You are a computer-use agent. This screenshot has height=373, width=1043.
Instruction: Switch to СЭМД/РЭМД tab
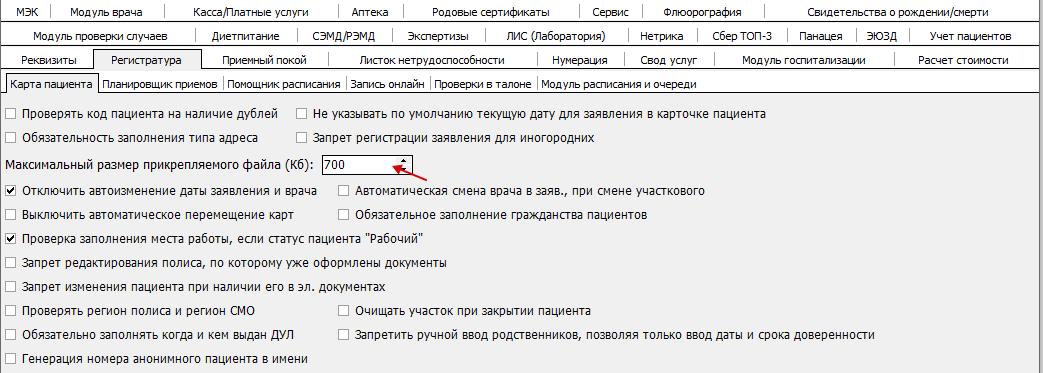pyautogui.click(x=345, y=36)
